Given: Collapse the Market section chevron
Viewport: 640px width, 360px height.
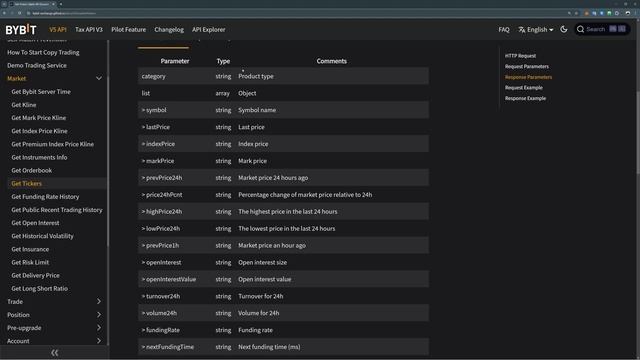Looking at the screenshot, I should [x=99, y=78].
